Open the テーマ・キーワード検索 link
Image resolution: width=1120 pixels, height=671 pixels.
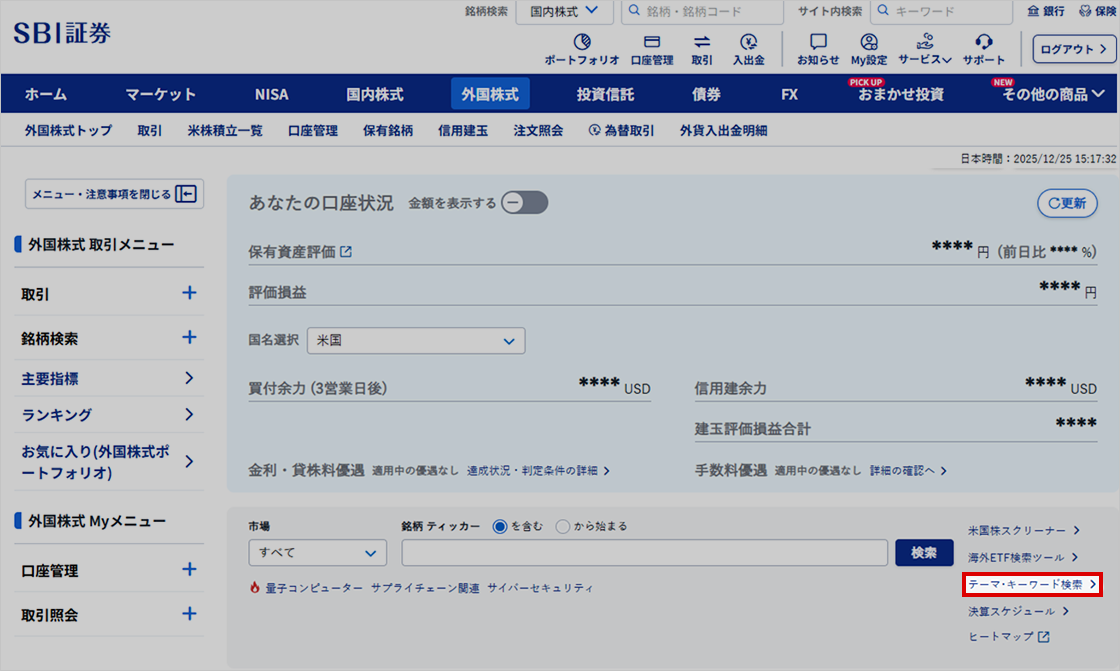coord(1032,584)
